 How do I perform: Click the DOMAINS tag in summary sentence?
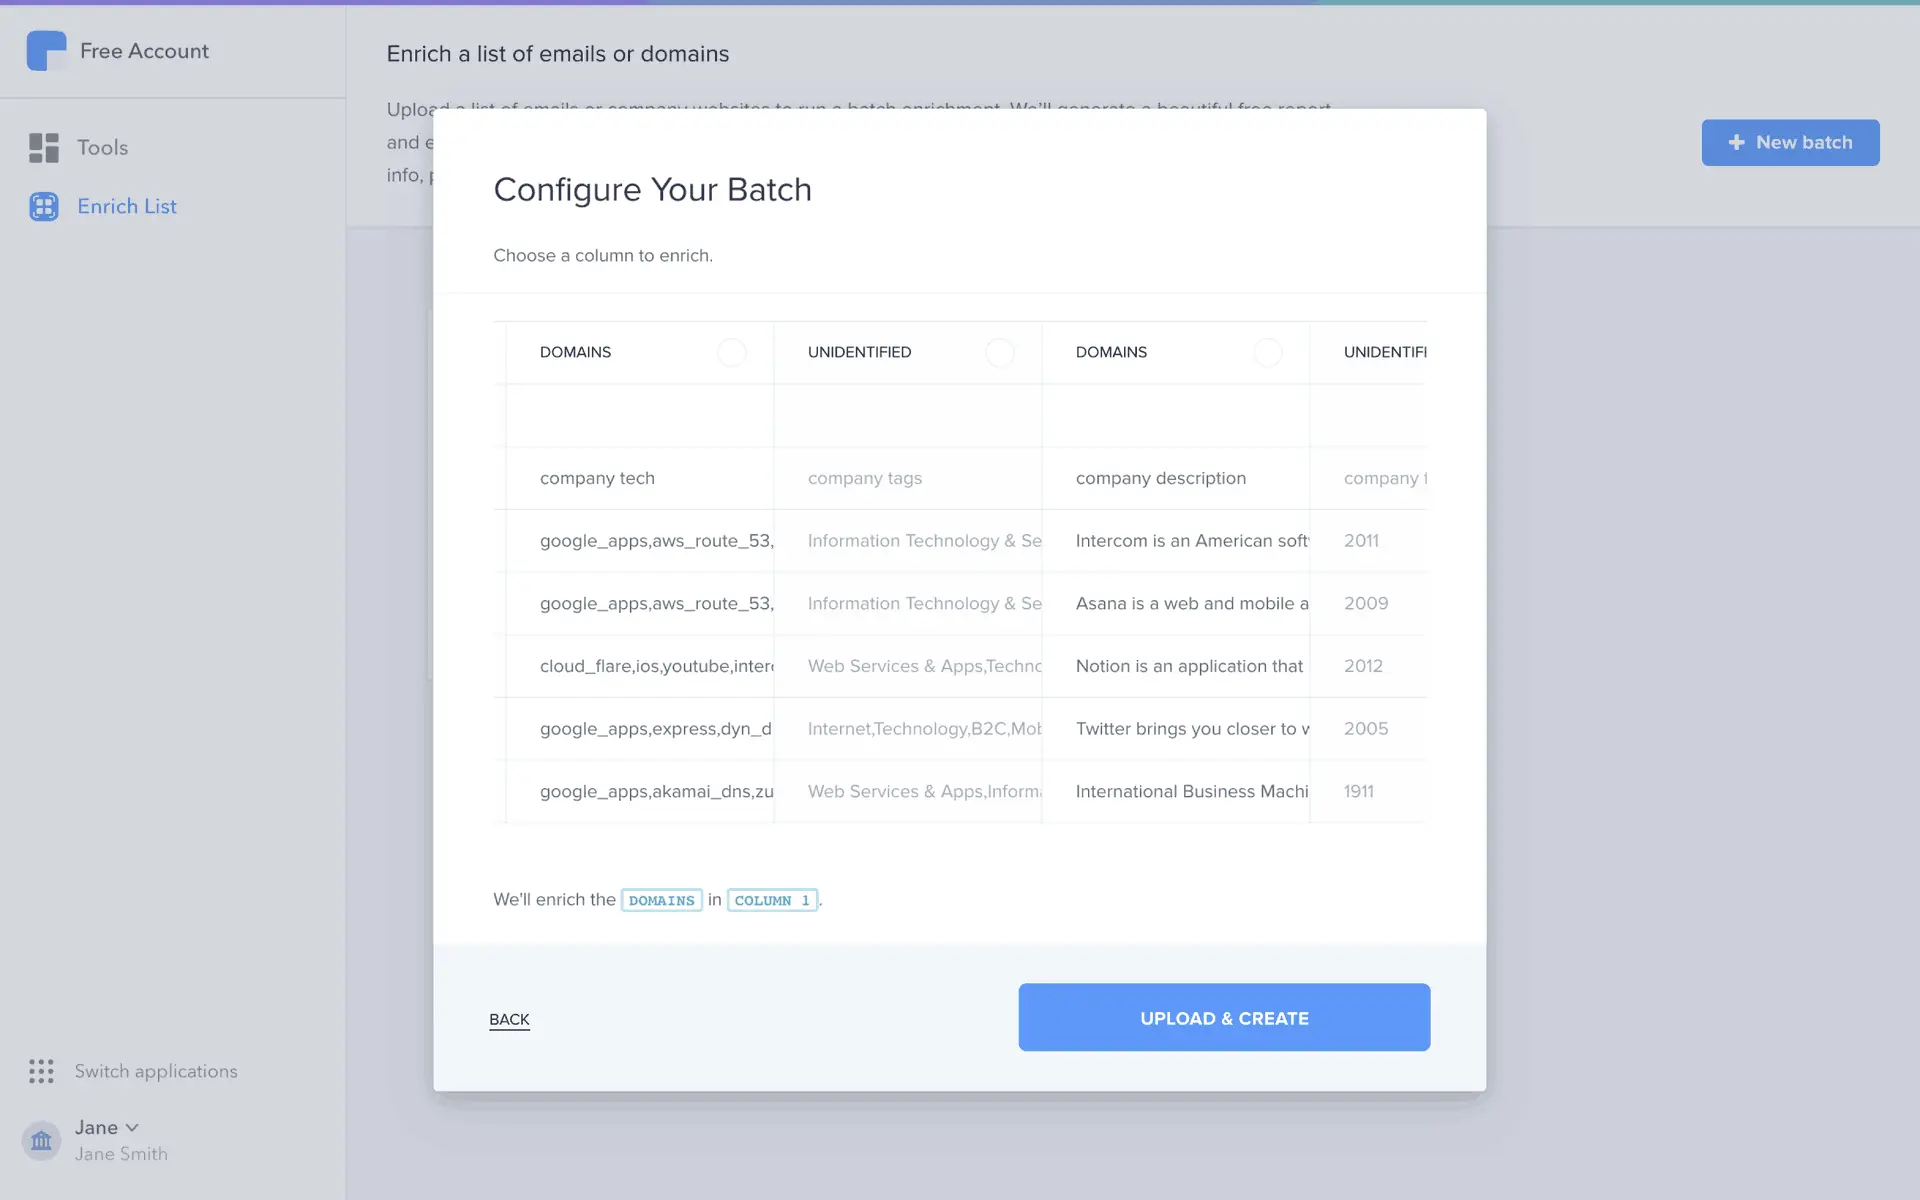(661, 900)
